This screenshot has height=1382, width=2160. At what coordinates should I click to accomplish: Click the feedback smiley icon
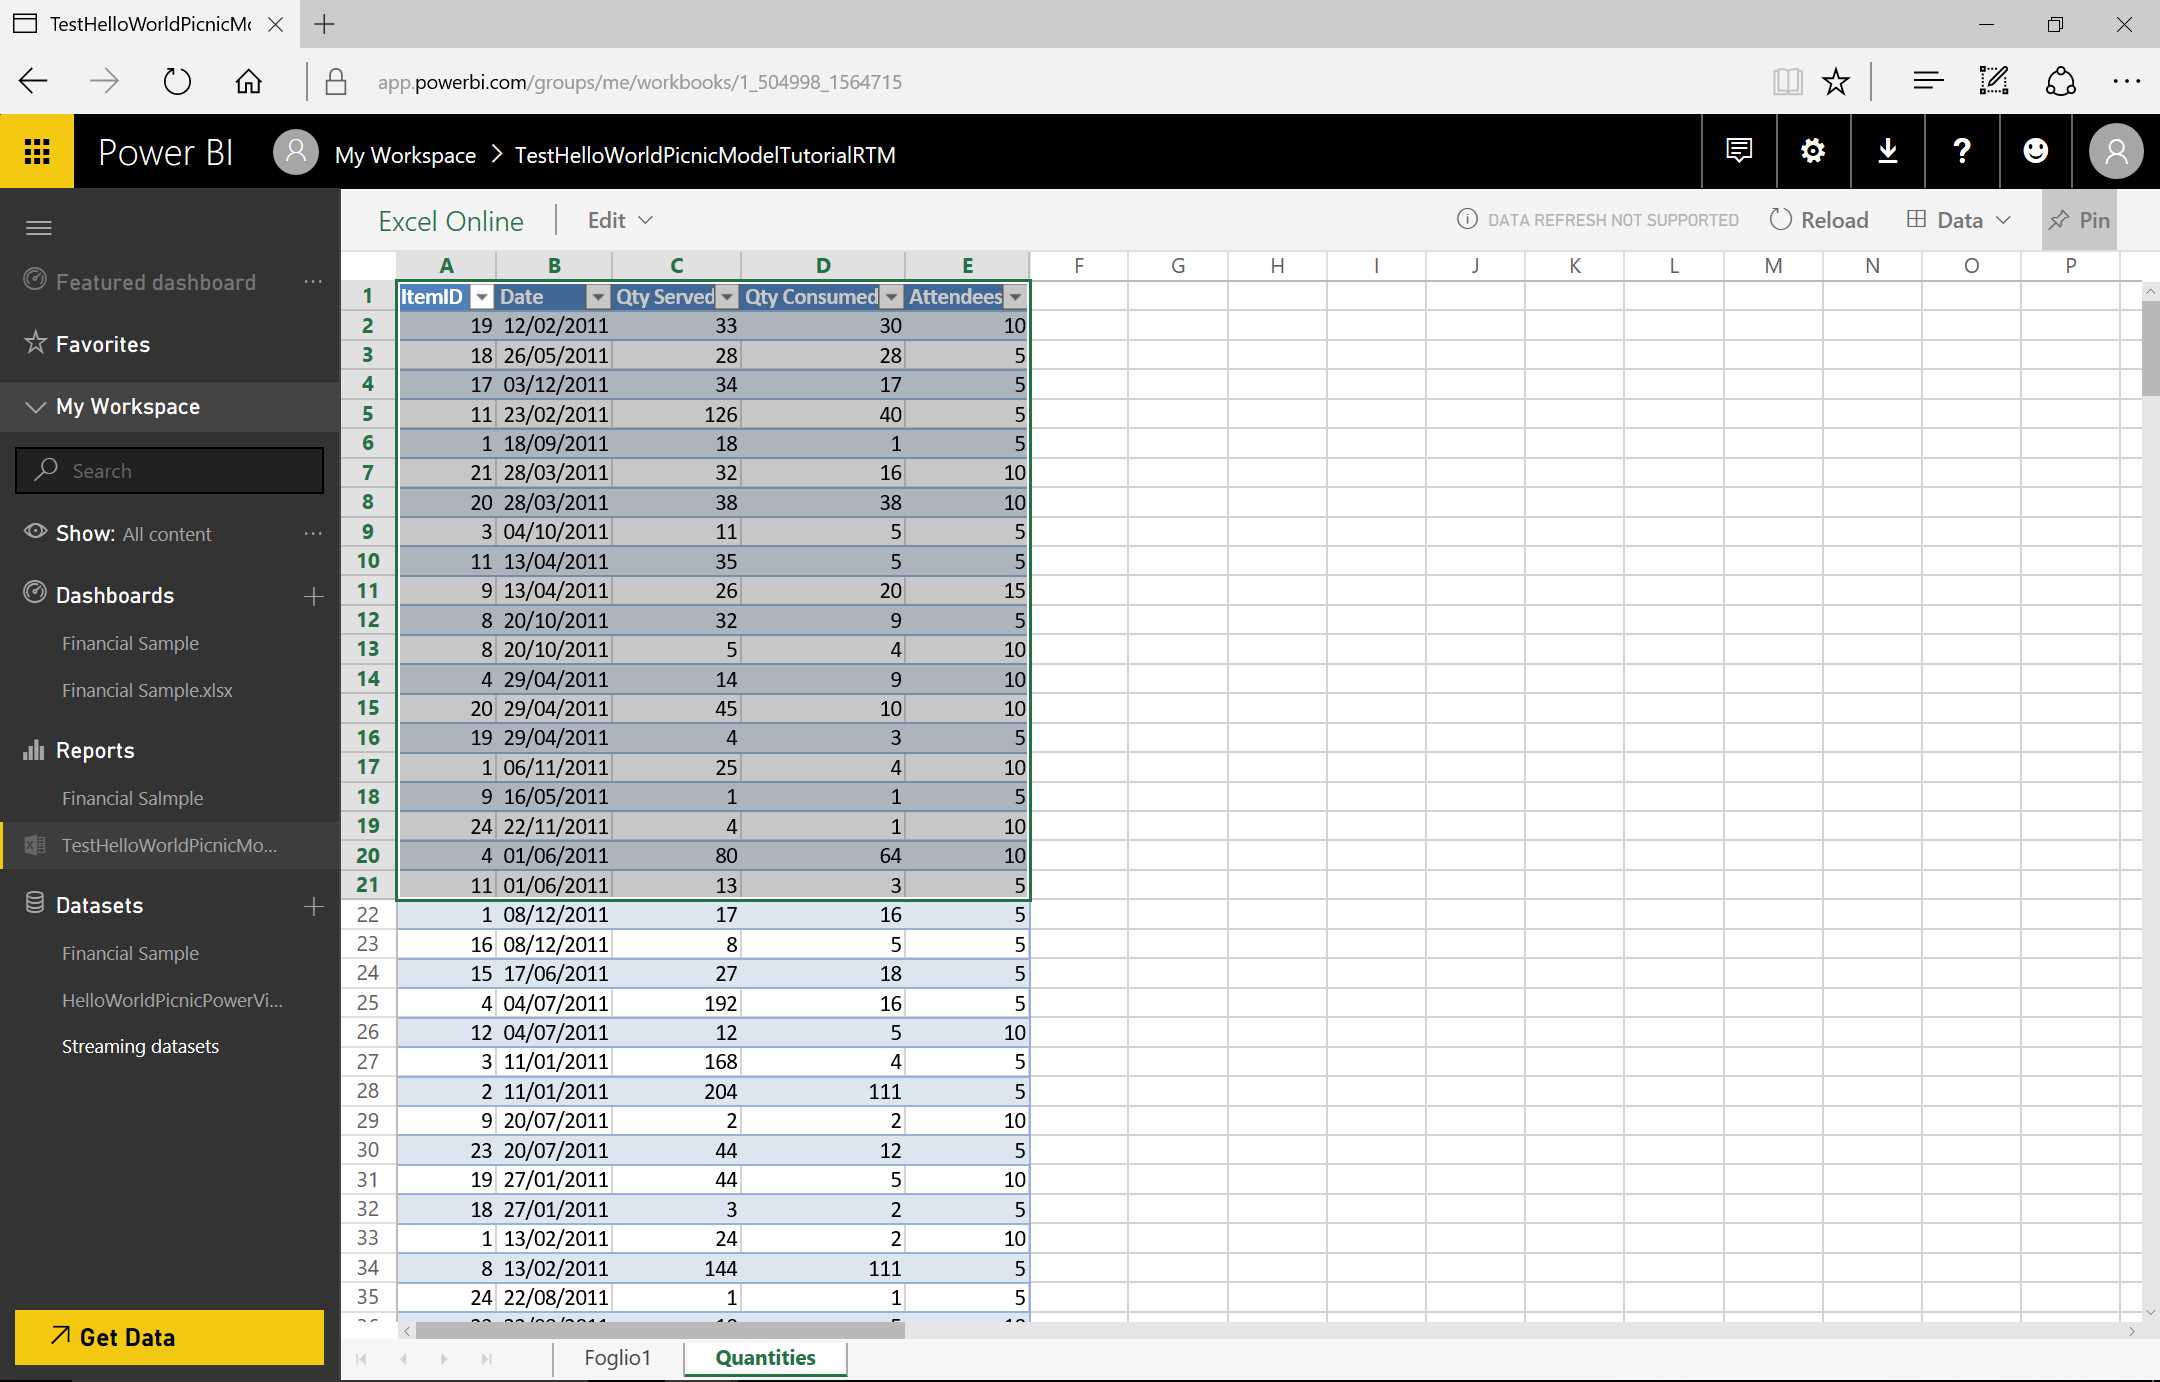coord(2035,151)
